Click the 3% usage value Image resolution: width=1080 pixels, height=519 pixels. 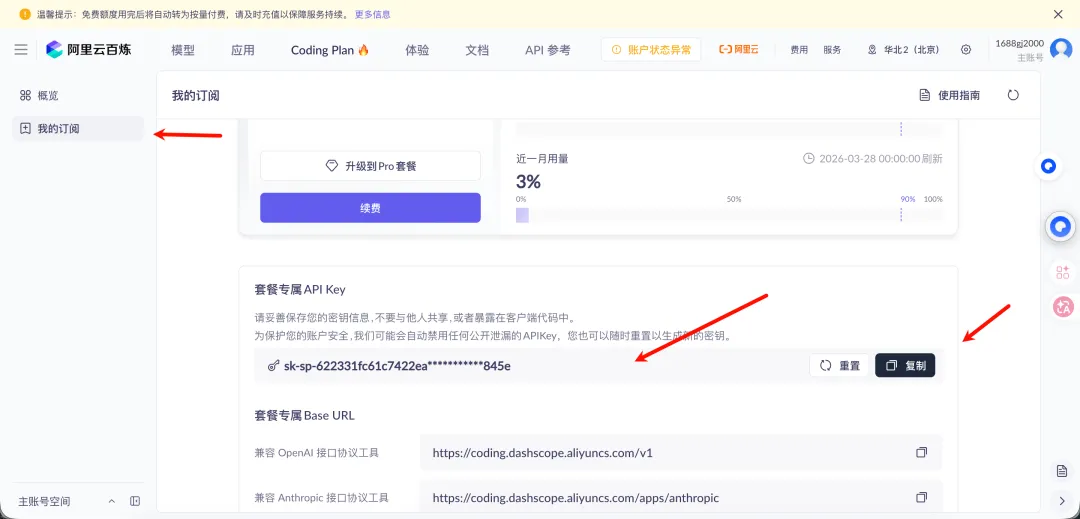(x=528, y=182)
